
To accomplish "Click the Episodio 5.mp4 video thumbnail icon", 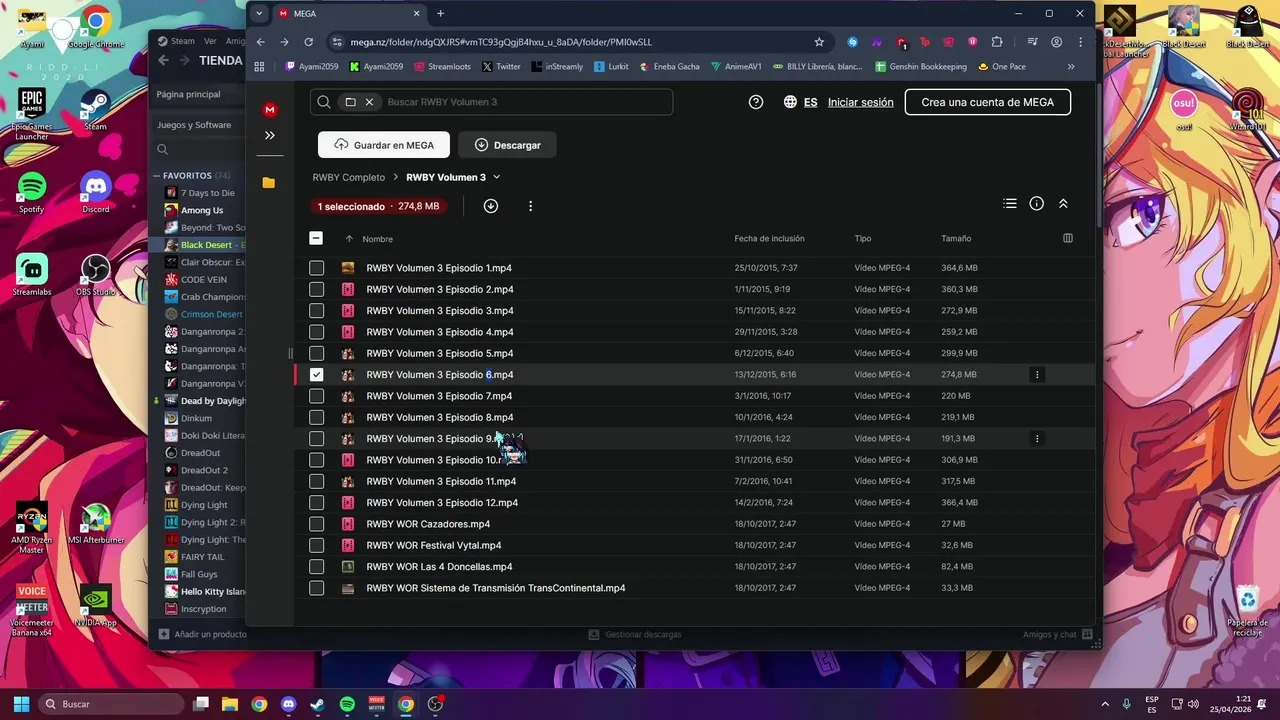I will point(348,353).
